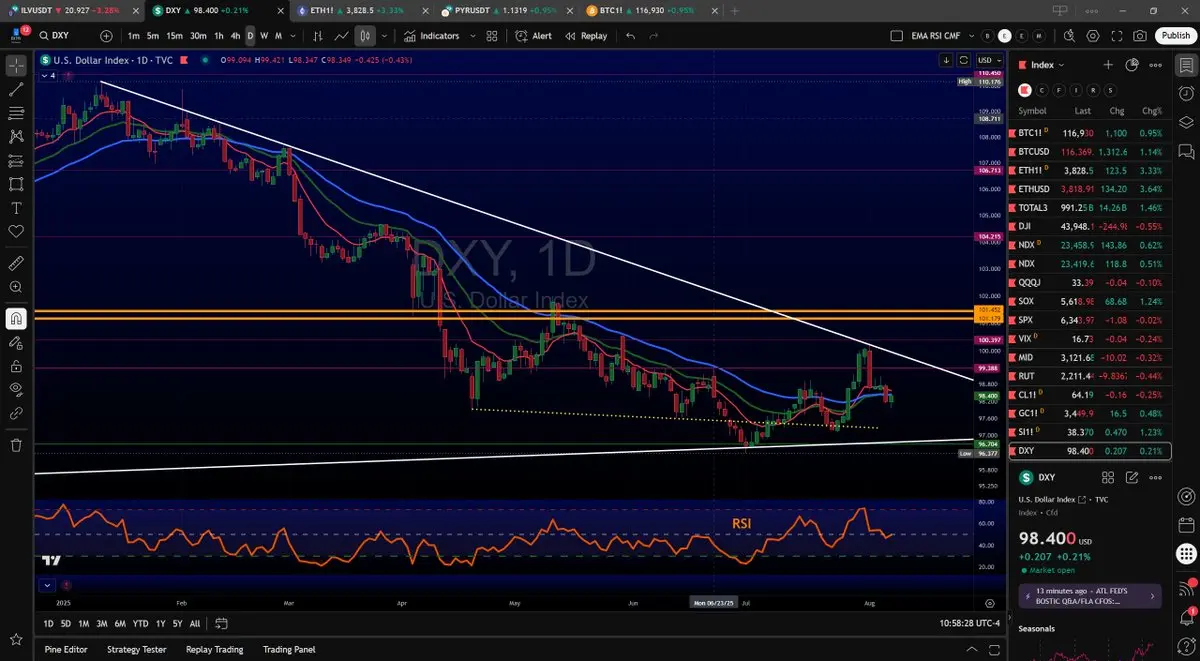The image size is (1200, 661).
Task: Open the Indicators dialog
Action: pyautogui.click(x=432, y=35)
